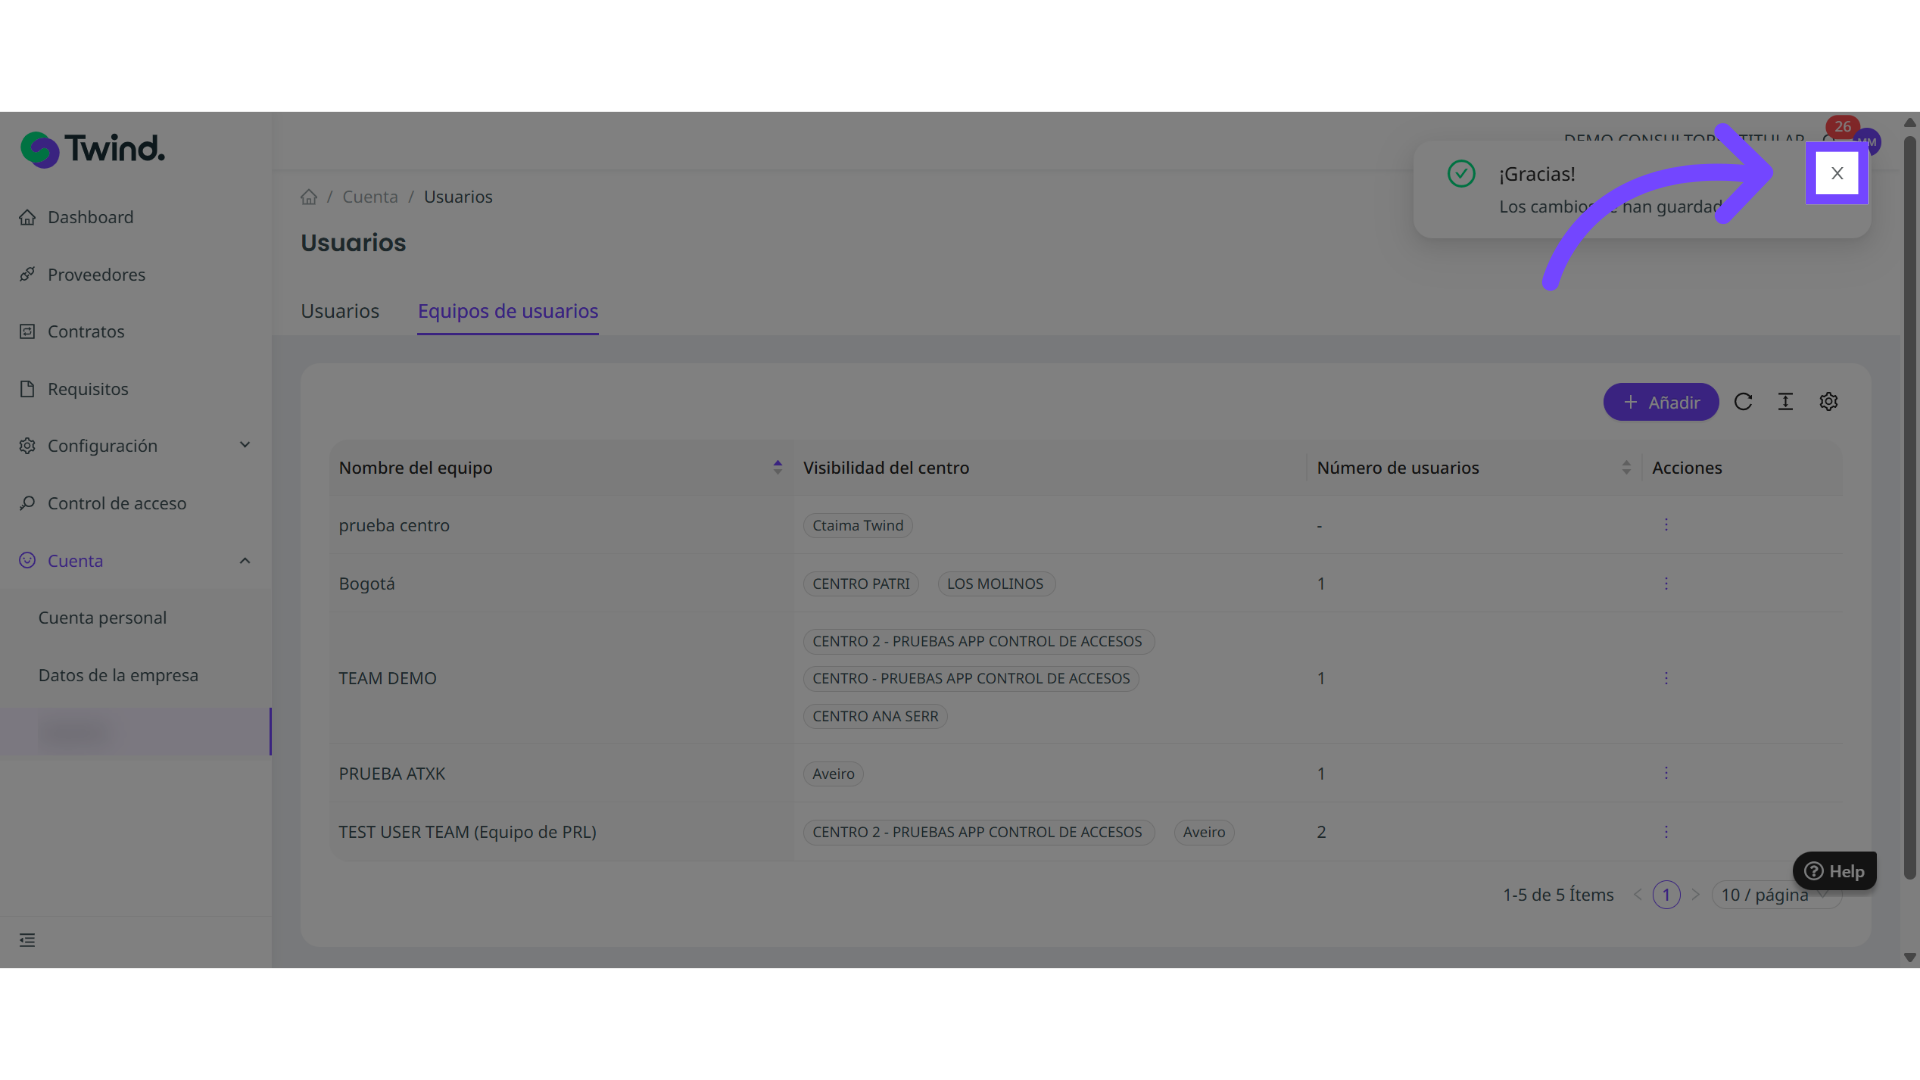Click CENTRO ANA SERR tag

(x=875, y=716)
